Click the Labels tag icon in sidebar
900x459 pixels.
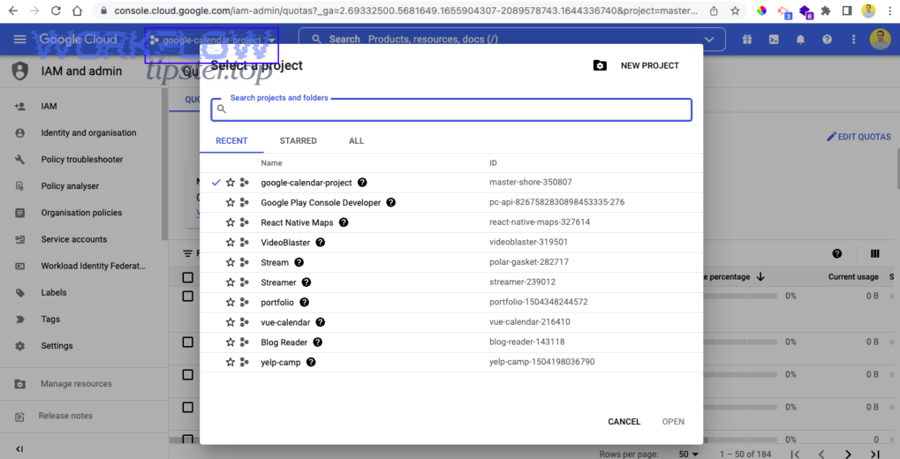(20, 293)
